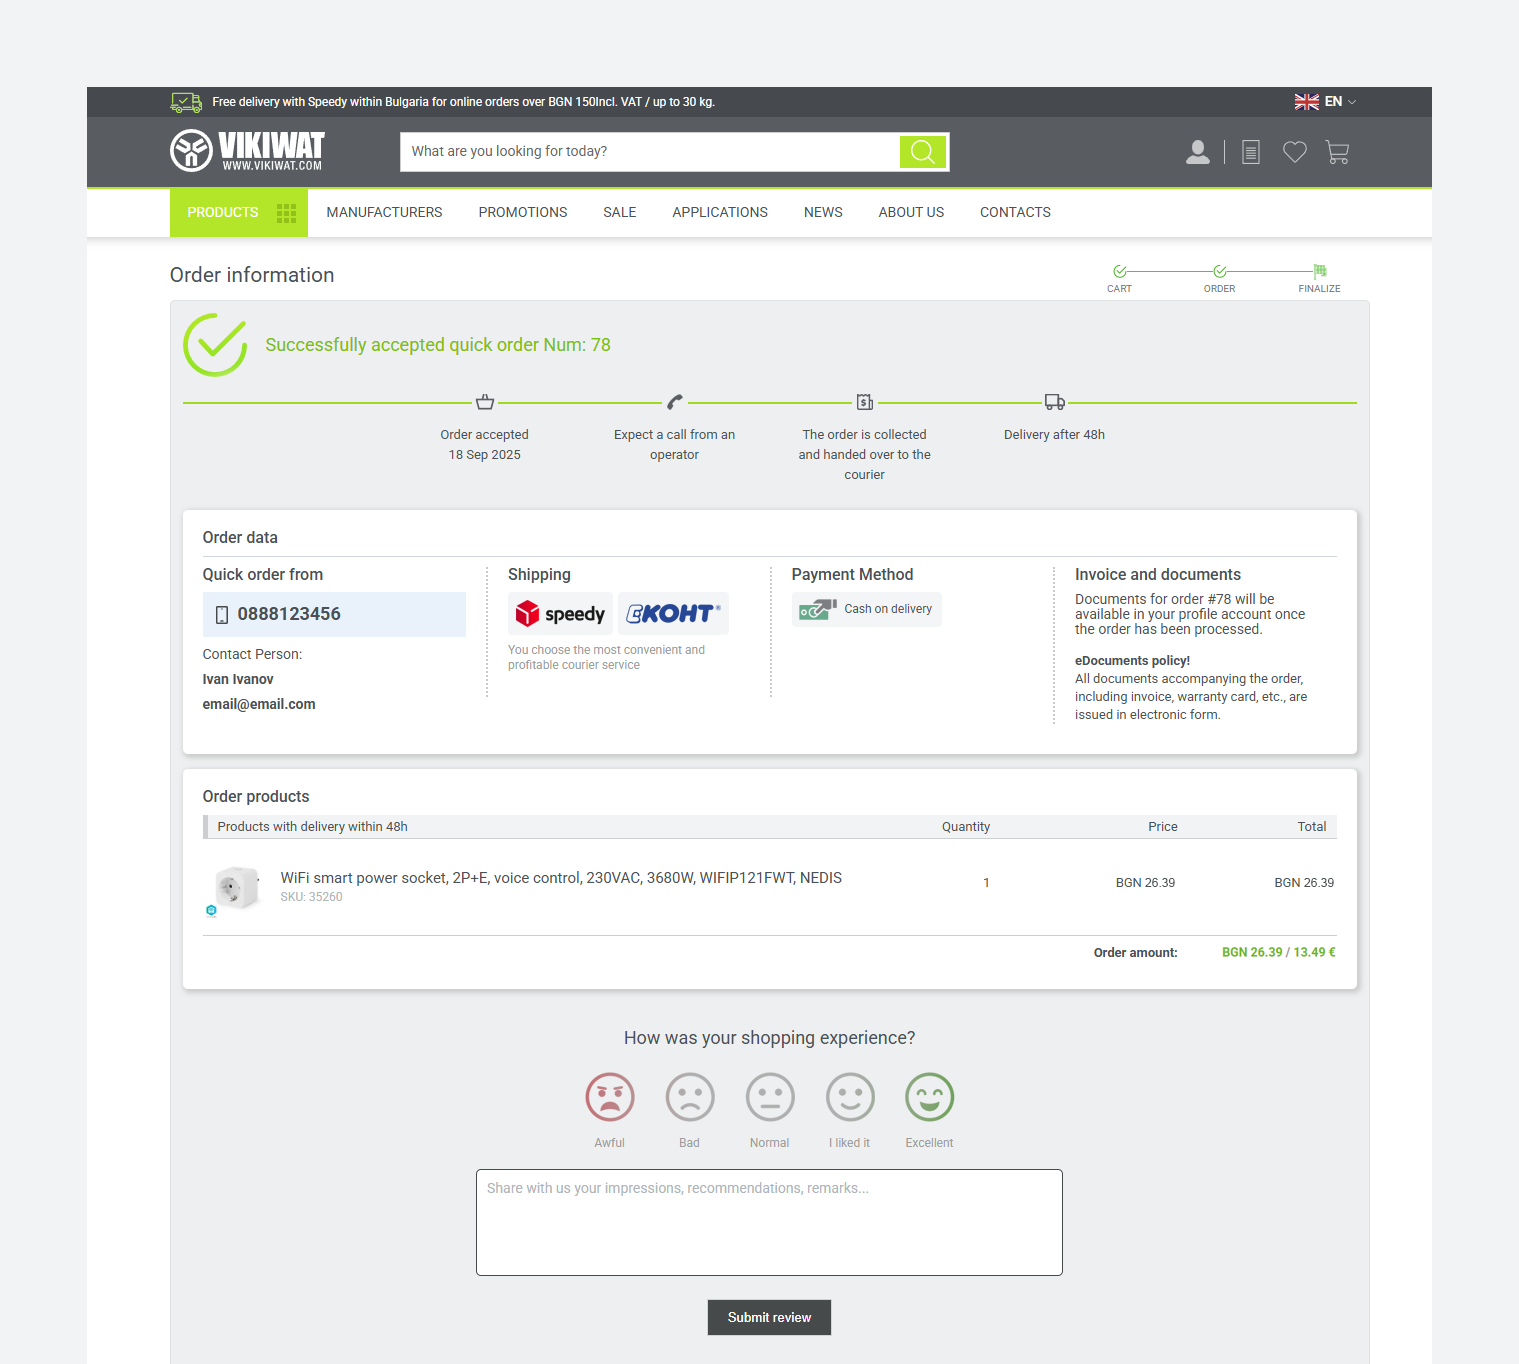
Task: Click the Speedy courier logo
Action: (560, 614)
